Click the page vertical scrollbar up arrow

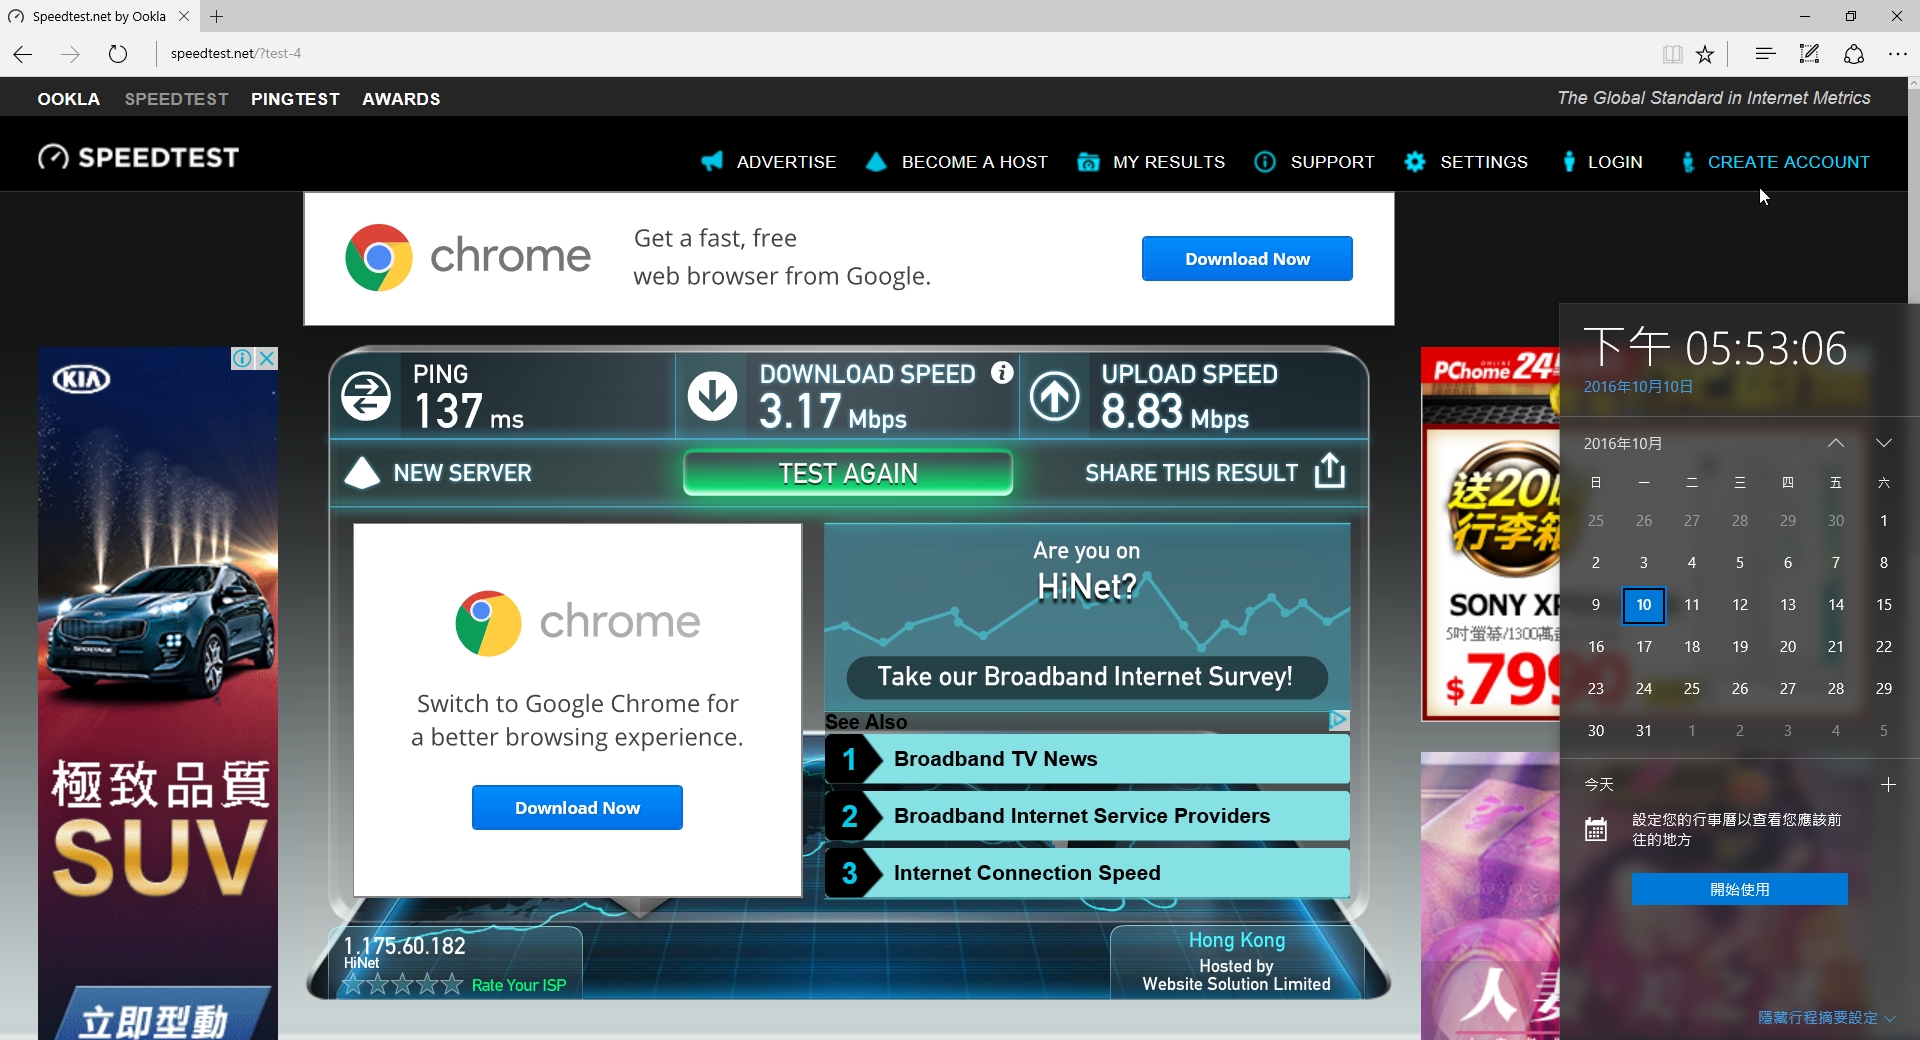click(x=1913, y=84)
